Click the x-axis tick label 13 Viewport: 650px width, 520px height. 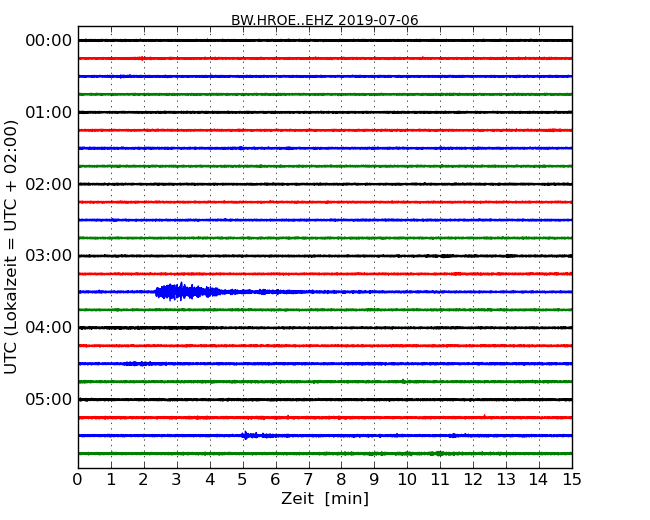coord(506,480)
